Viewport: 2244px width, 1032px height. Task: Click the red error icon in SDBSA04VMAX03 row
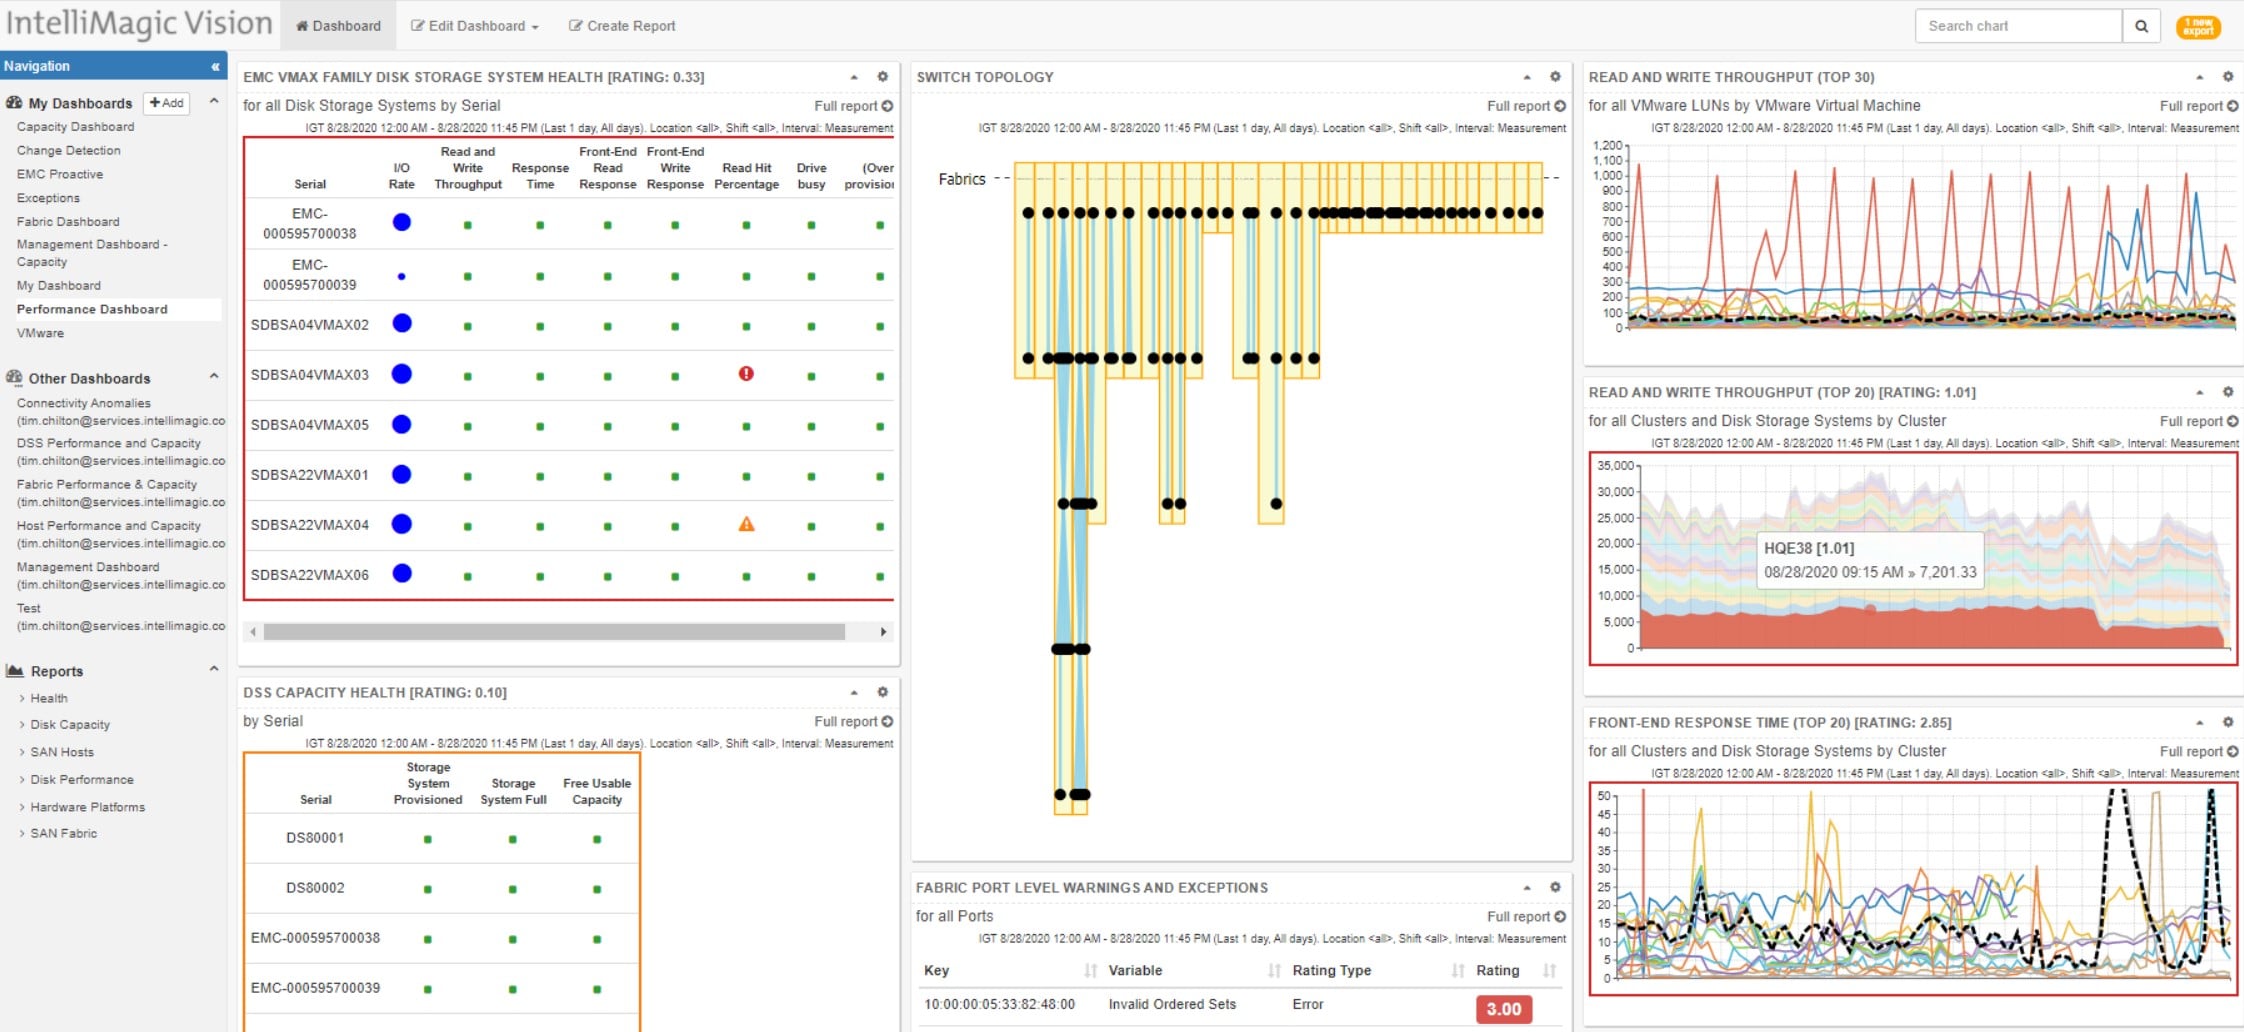[746, 374]
